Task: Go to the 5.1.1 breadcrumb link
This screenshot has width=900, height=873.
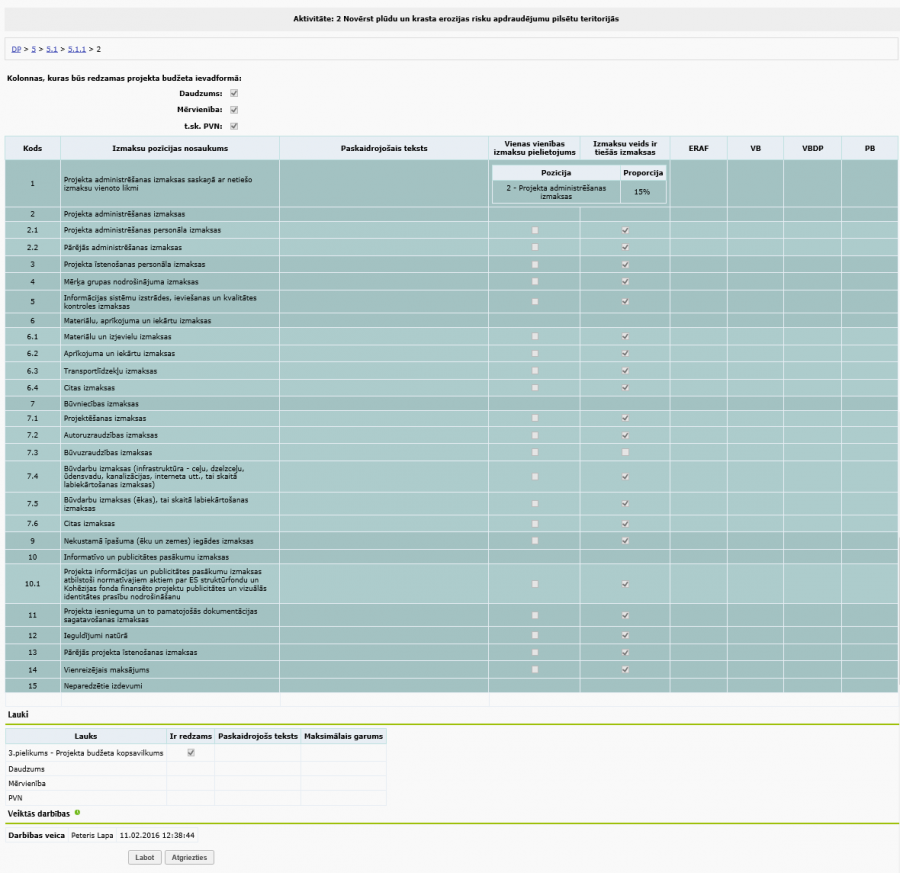Action: 76,48
